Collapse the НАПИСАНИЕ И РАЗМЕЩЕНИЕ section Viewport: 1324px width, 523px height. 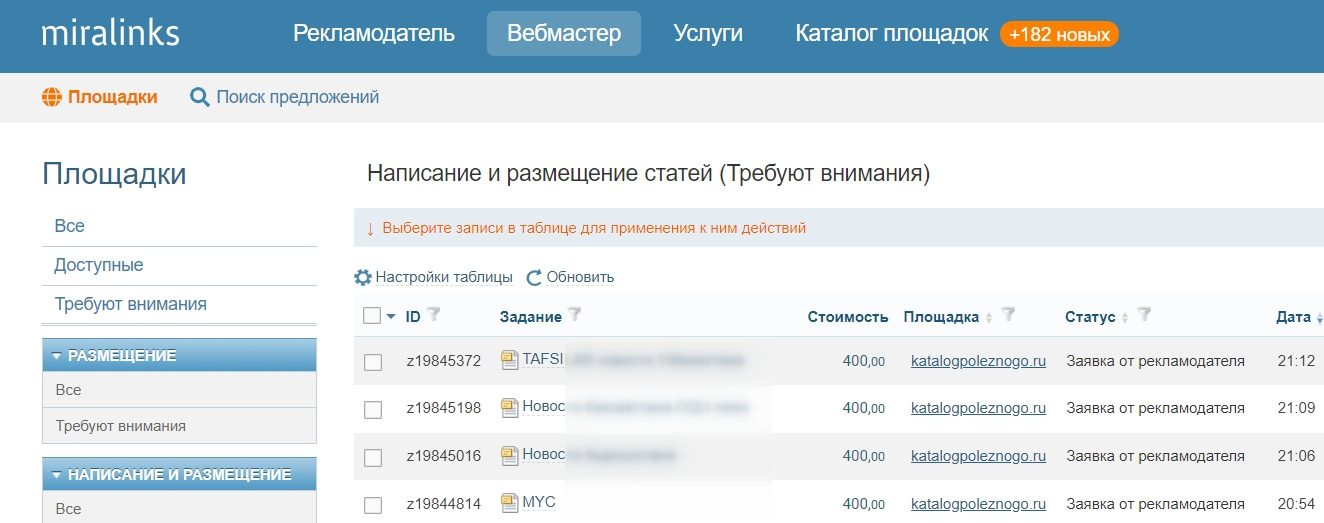coord(56,475)
